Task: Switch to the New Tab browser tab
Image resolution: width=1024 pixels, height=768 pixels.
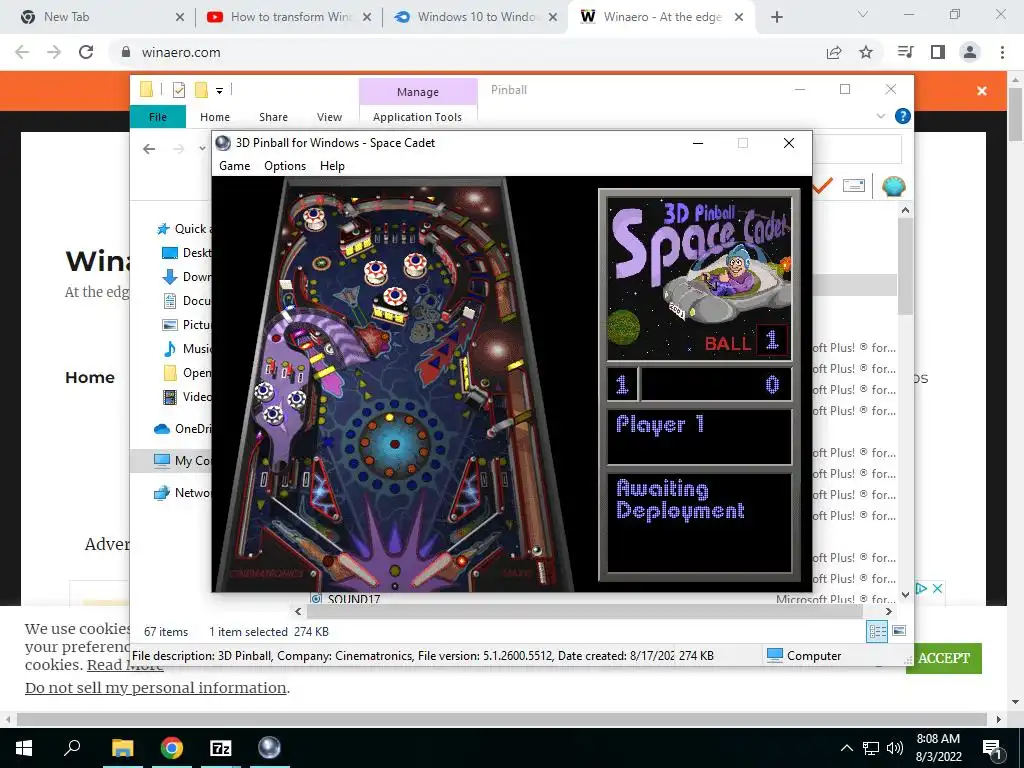Action: pyautogui.click(x=99, y=17)
